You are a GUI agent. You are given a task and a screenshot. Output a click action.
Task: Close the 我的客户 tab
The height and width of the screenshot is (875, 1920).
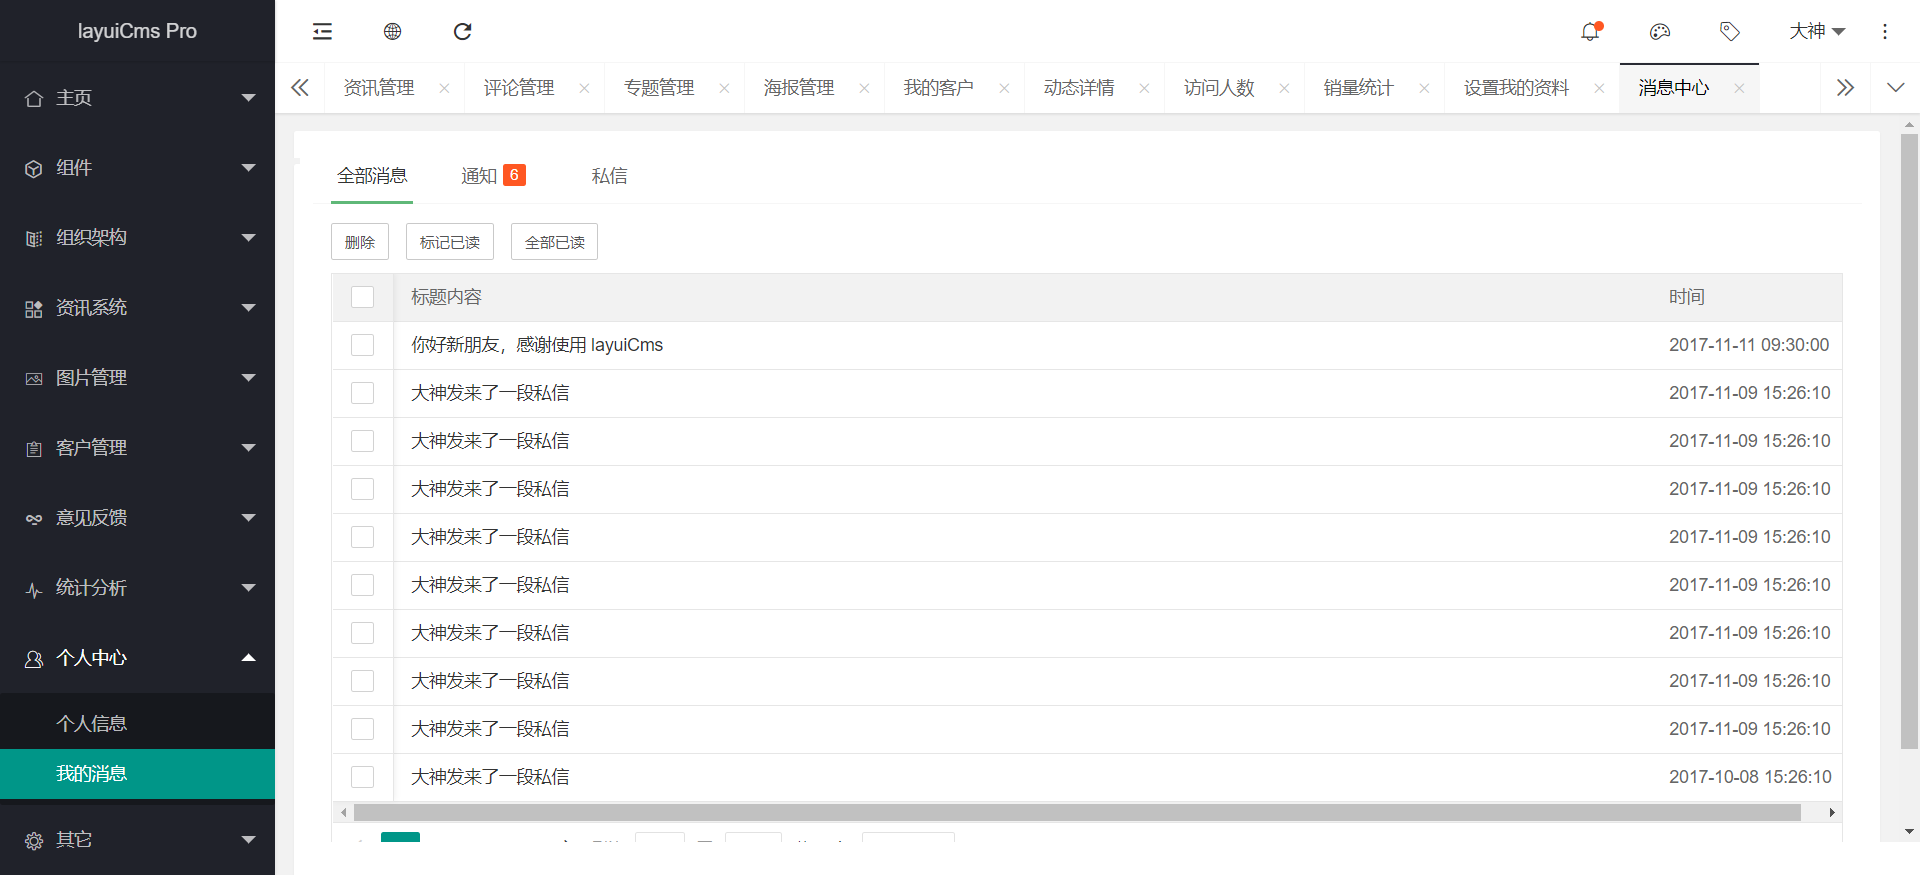click(x=1004, y=88)
